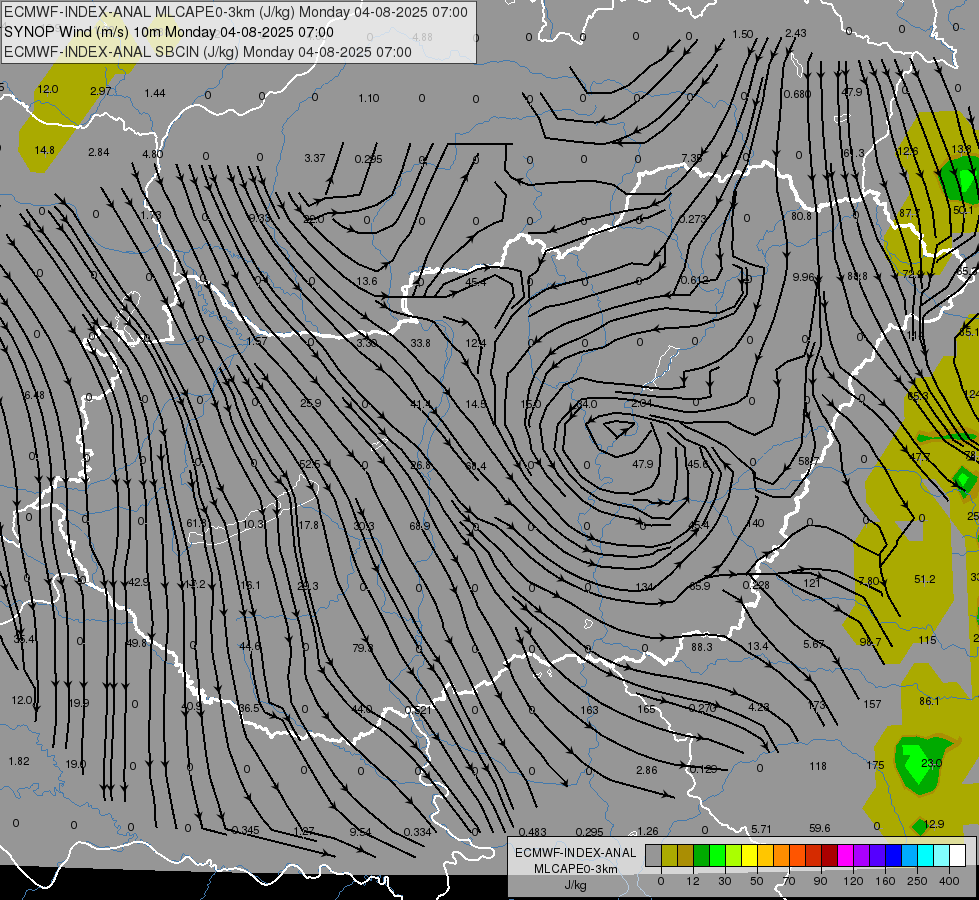Viewport: 979px width, 900px height.
Task: Click the '60.4' map value
Action: tap(476, 465)
